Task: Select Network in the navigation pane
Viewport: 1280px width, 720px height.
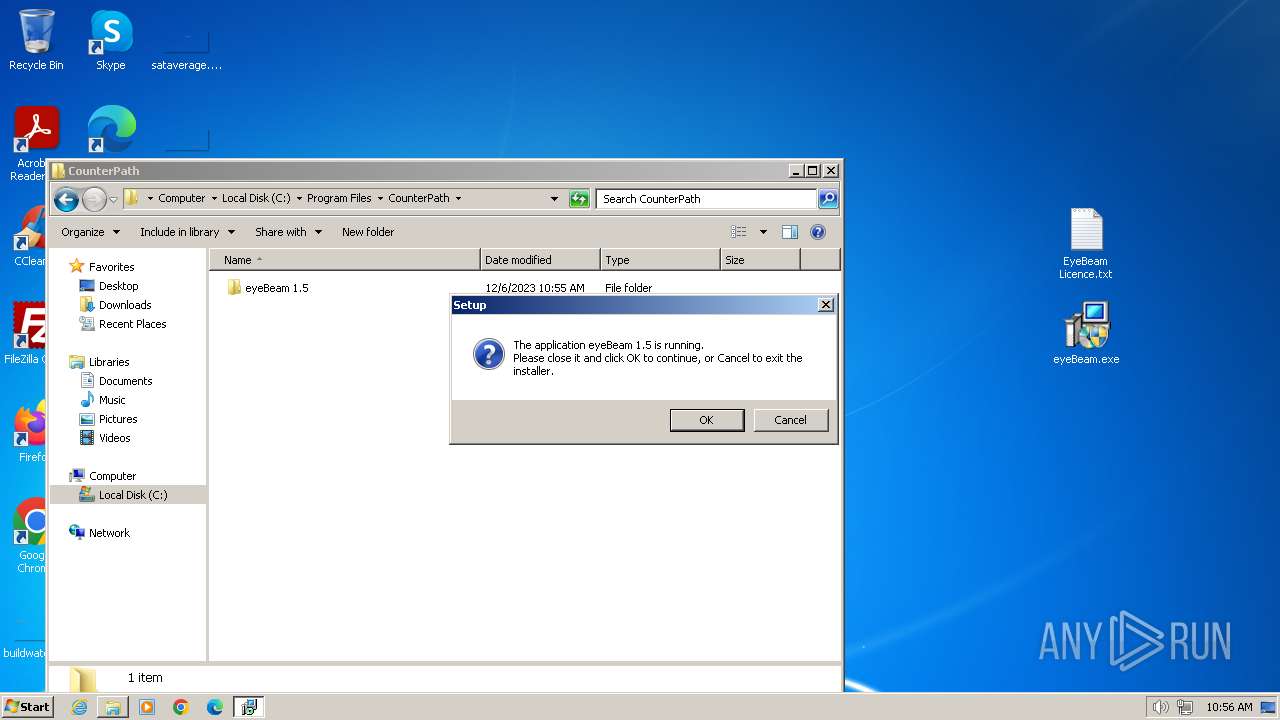Action: click(x=99, y=533)
